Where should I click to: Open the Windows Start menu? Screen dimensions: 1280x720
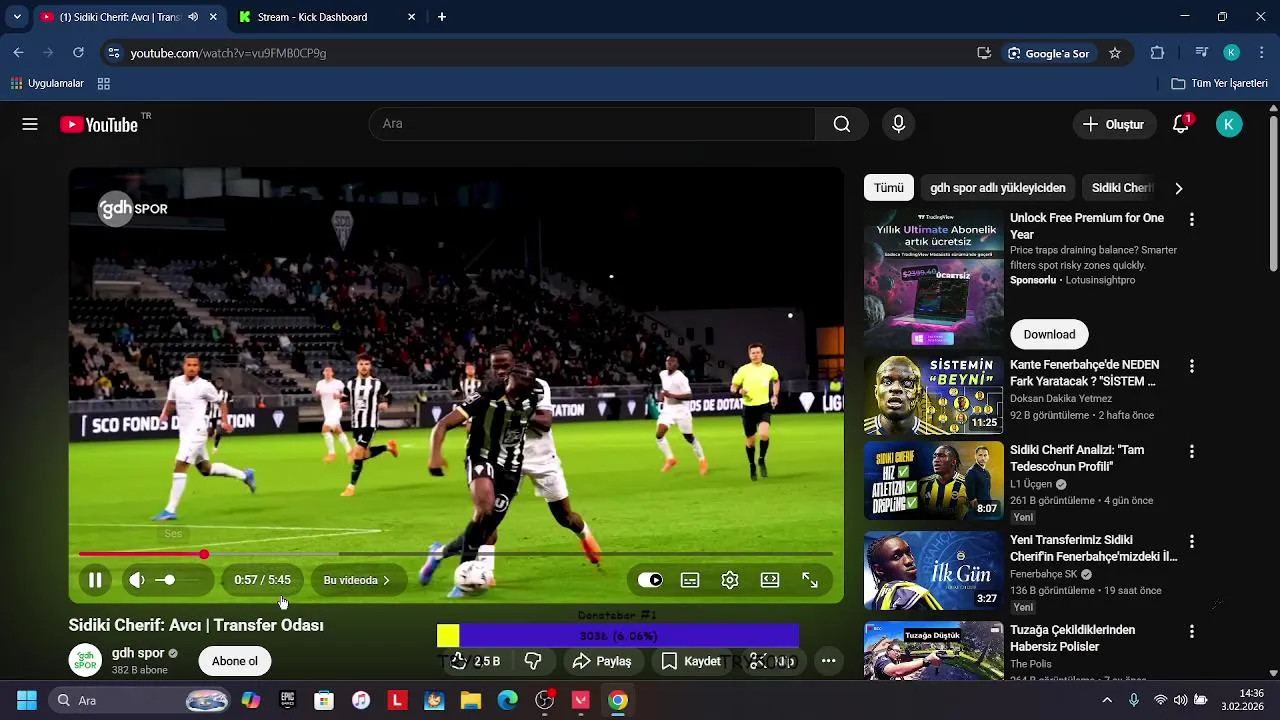[x=27, y=700]
